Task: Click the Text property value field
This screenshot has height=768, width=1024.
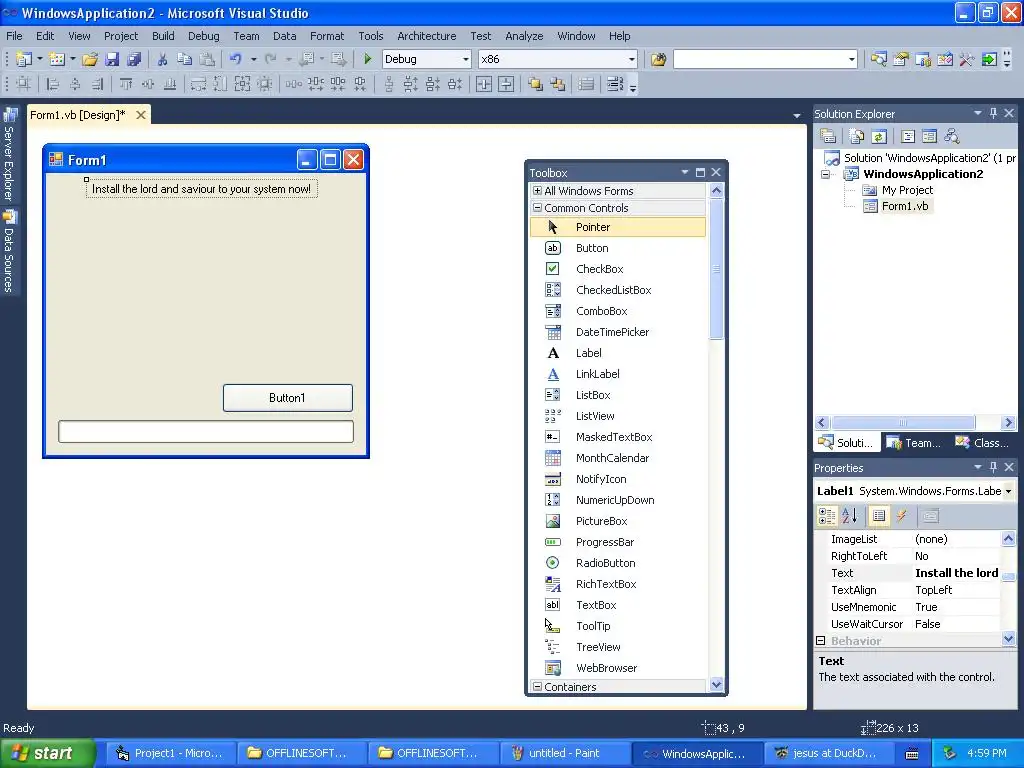Action: pos(956,573)
